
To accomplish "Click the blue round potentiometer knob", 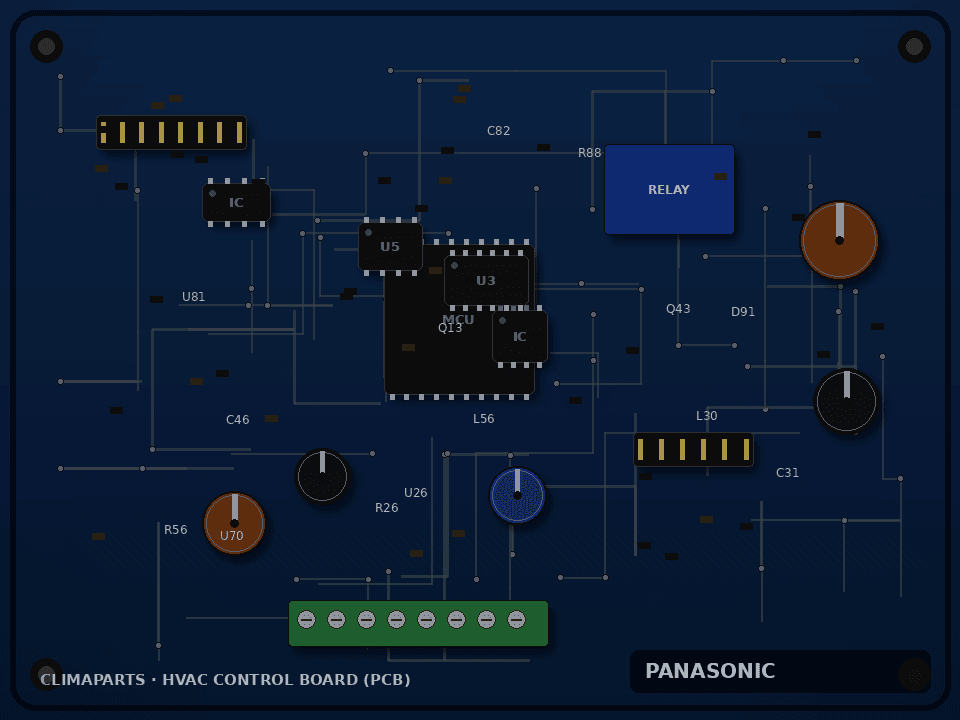I will coord(517,495).
